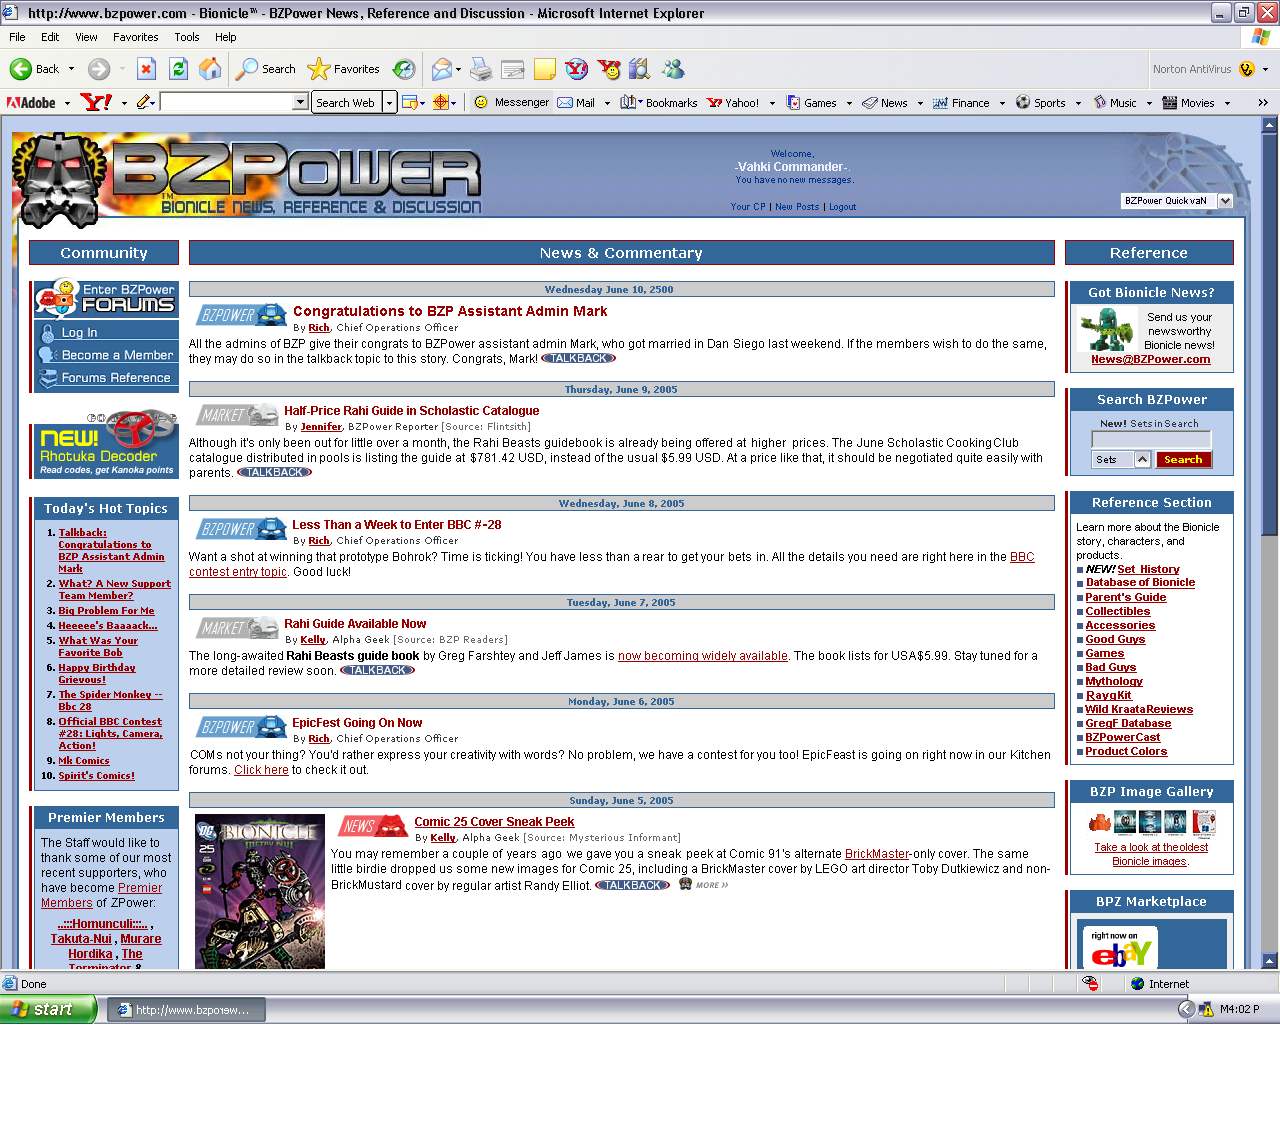The image size is (1280, 1130).
Task: Click the News@BZPower.com email link
Action: pyautogui.click(x=1150, y=359)
